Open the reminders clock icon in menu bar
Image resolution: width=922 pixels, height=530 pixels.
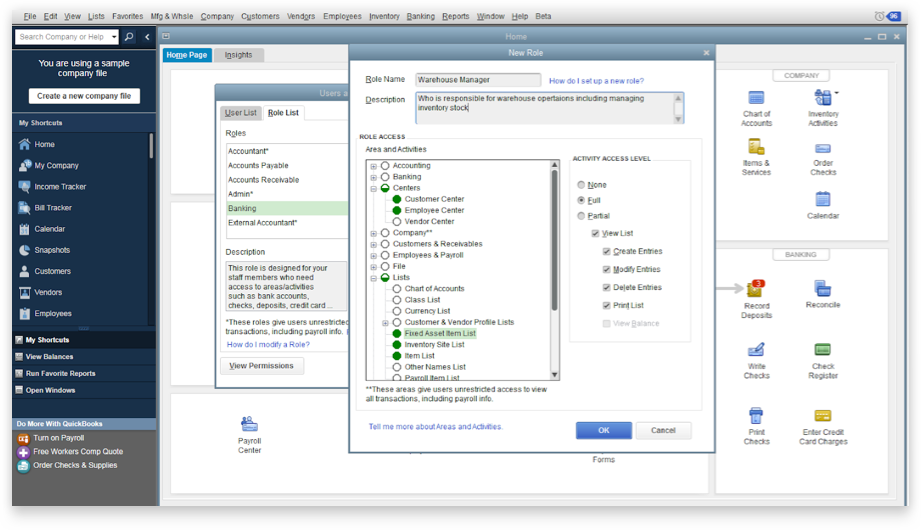(879, 16)
